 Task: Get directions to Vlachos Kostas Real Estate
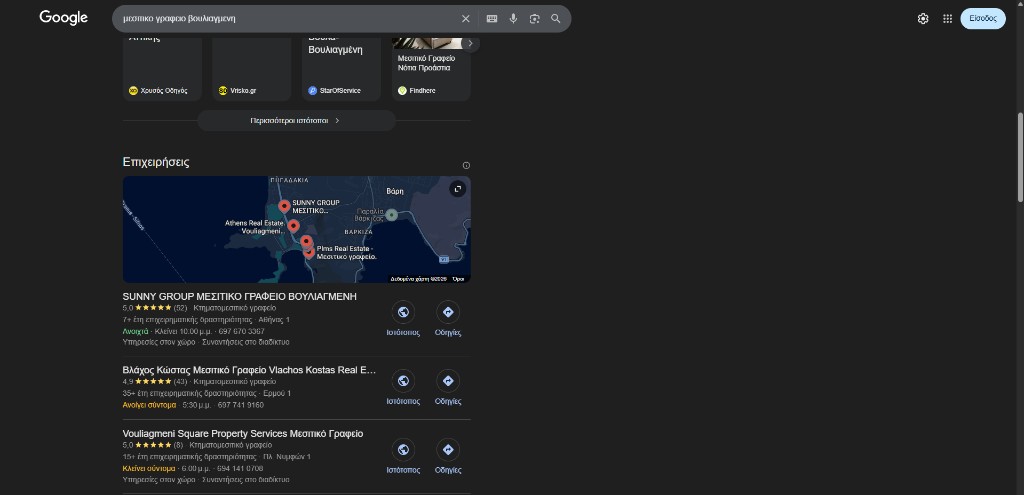[448, 381]
